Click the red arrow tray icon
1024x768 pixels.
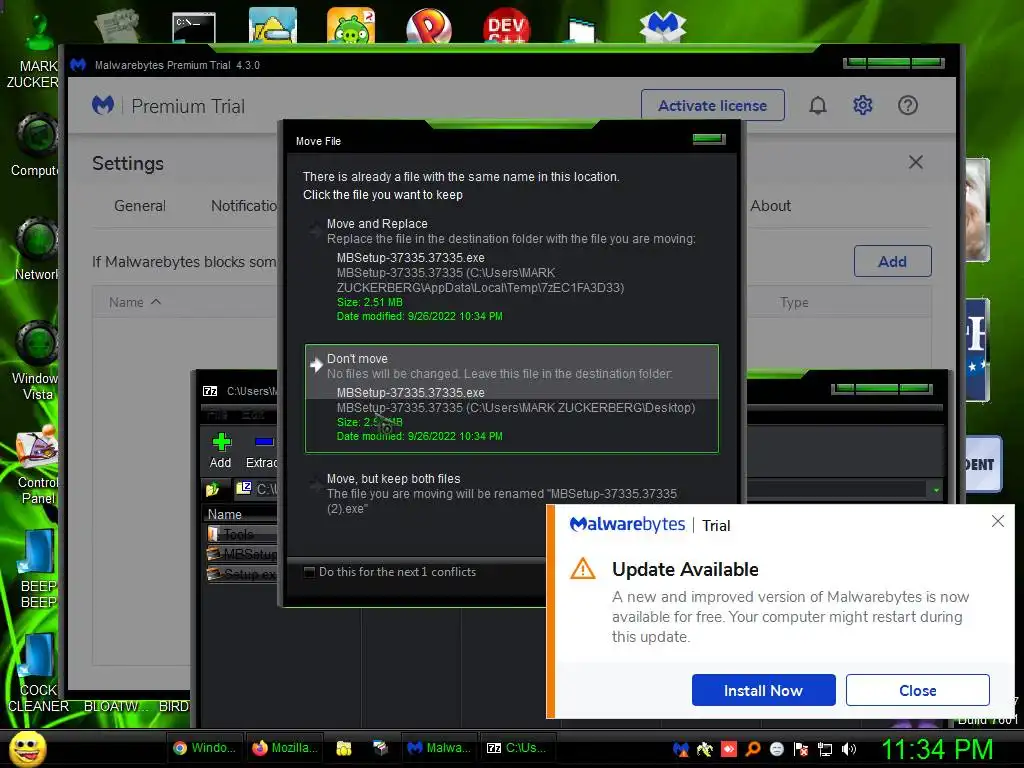tap(729, 749)
